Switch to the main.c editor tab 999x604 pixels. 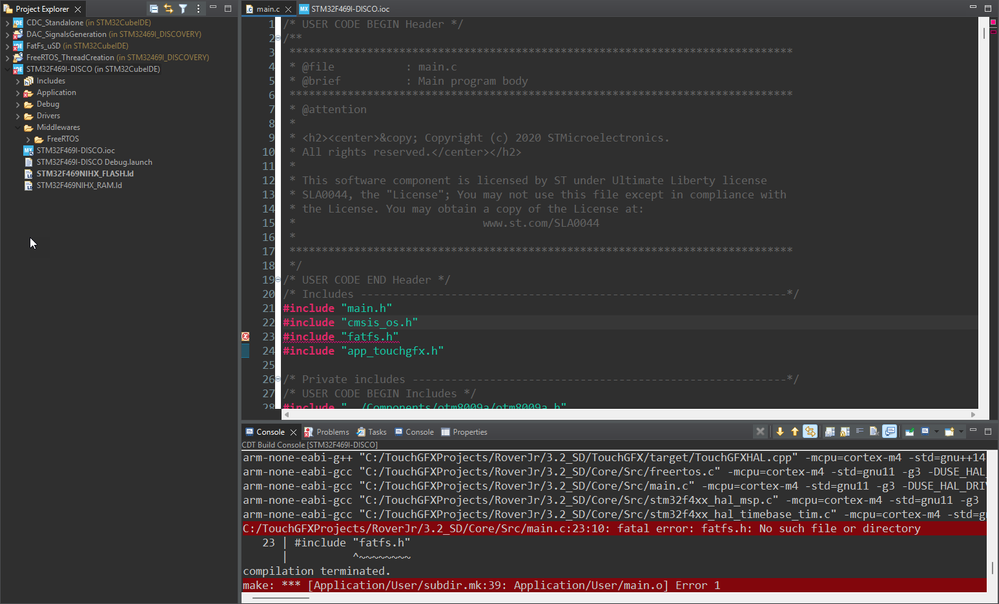[268, 9]
